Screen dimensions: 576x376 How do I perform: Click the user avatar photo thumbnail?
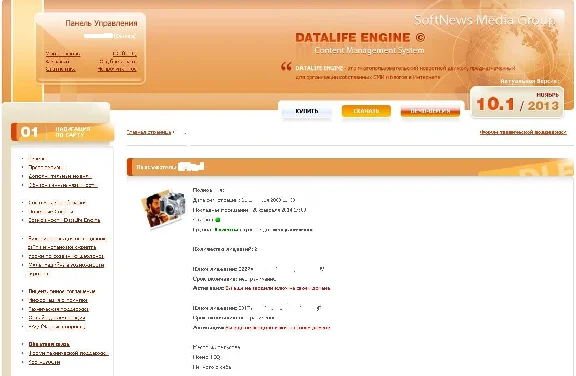click(x=163, y=209)
